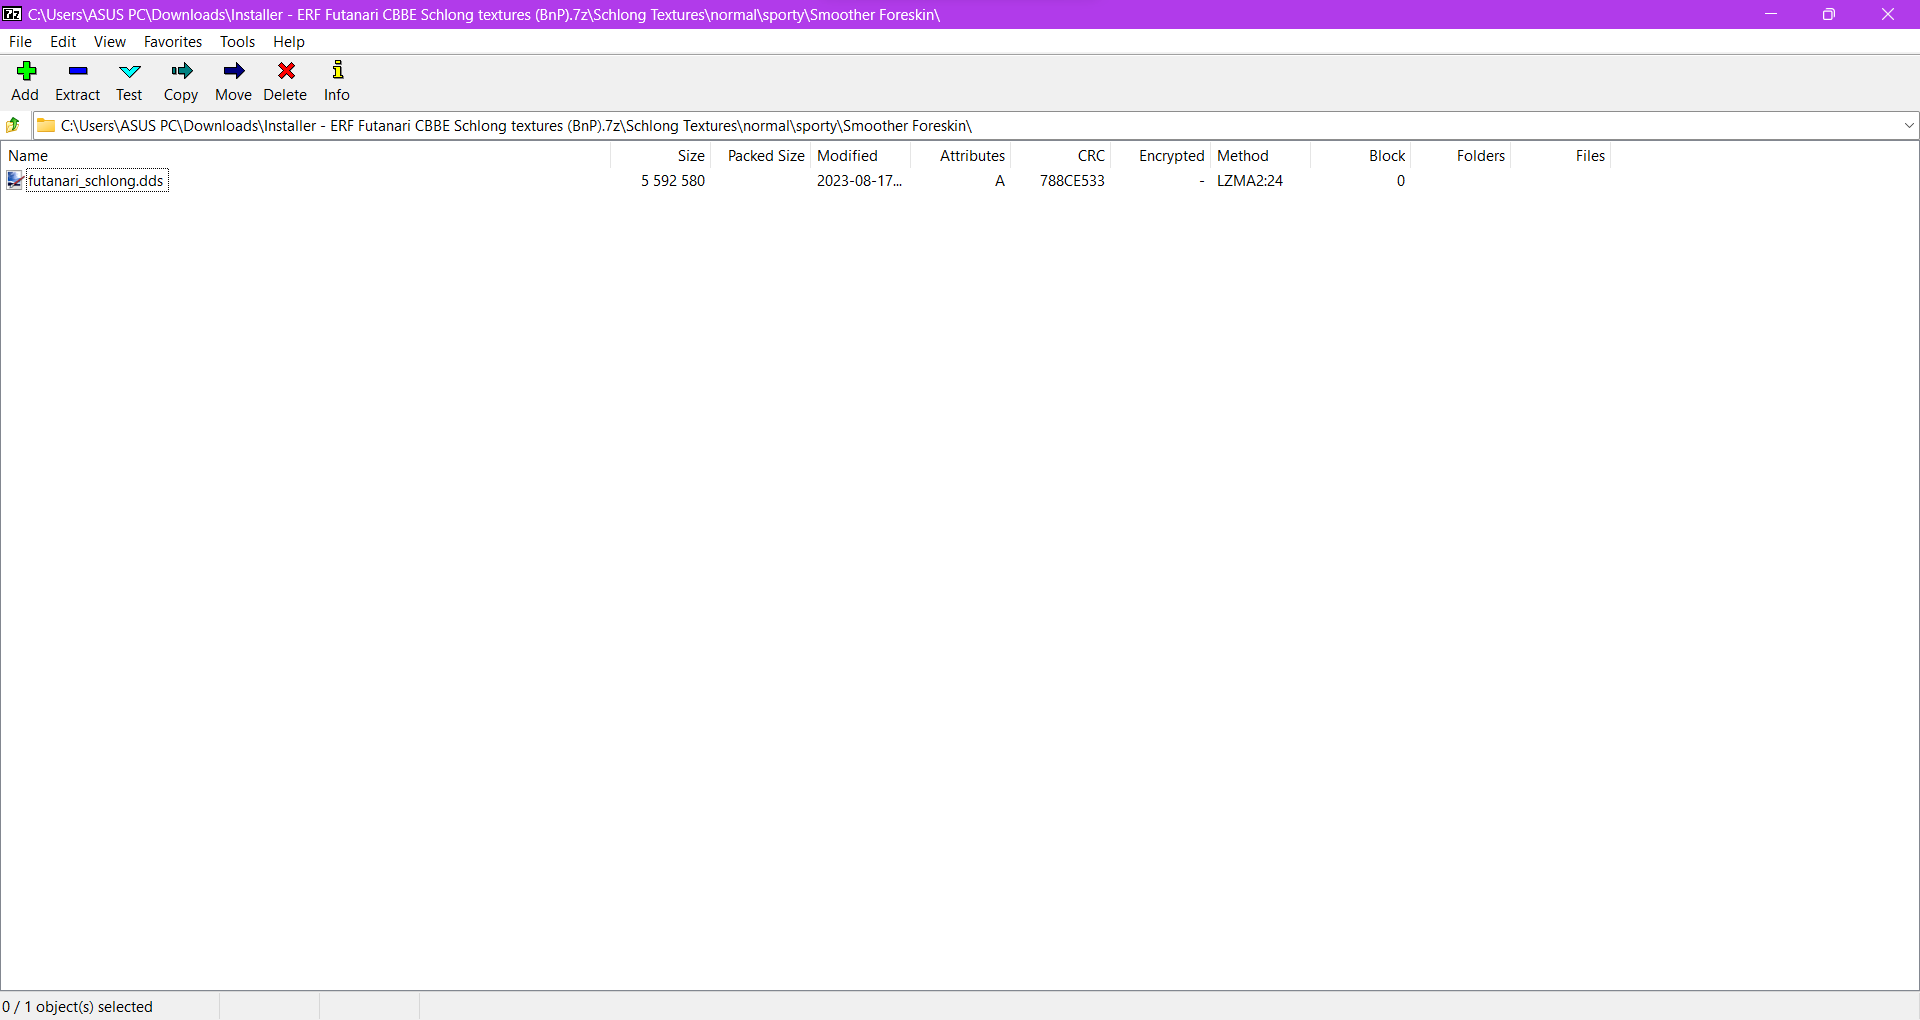Image resolution: width=1920 pixels, height=1020 pixels.
Task: Click the modified date 2023-08-17
Action: pos(859,181)
